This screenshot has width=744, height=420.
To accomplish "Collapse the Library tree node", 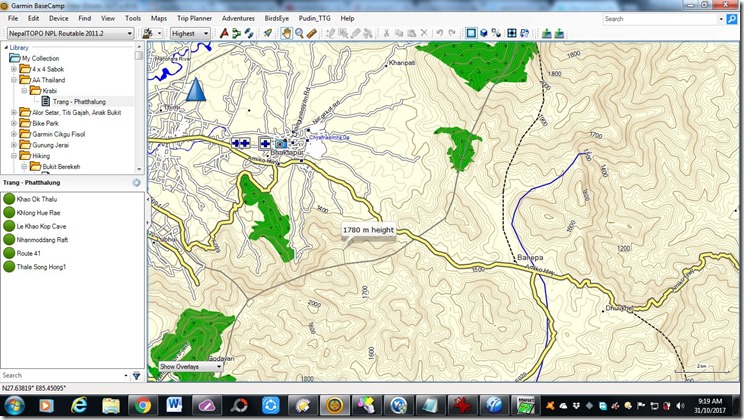I will click(x=6, y=47).
